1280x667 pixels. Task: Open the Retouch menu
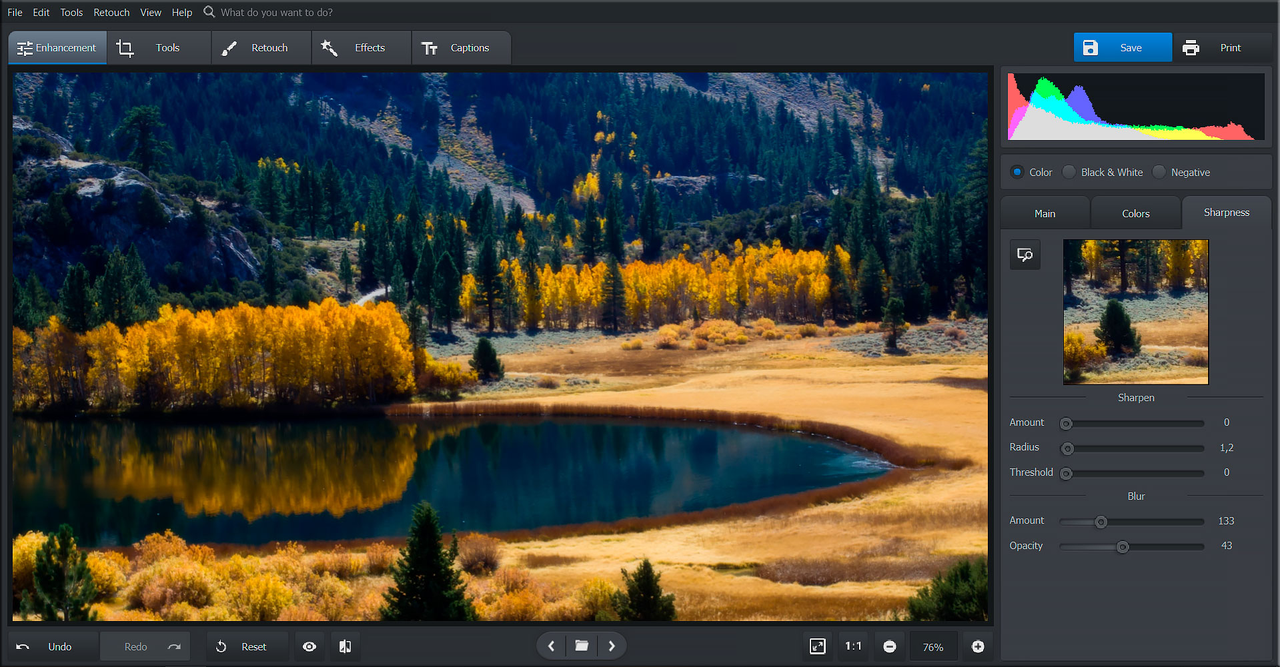pos(111,12)
